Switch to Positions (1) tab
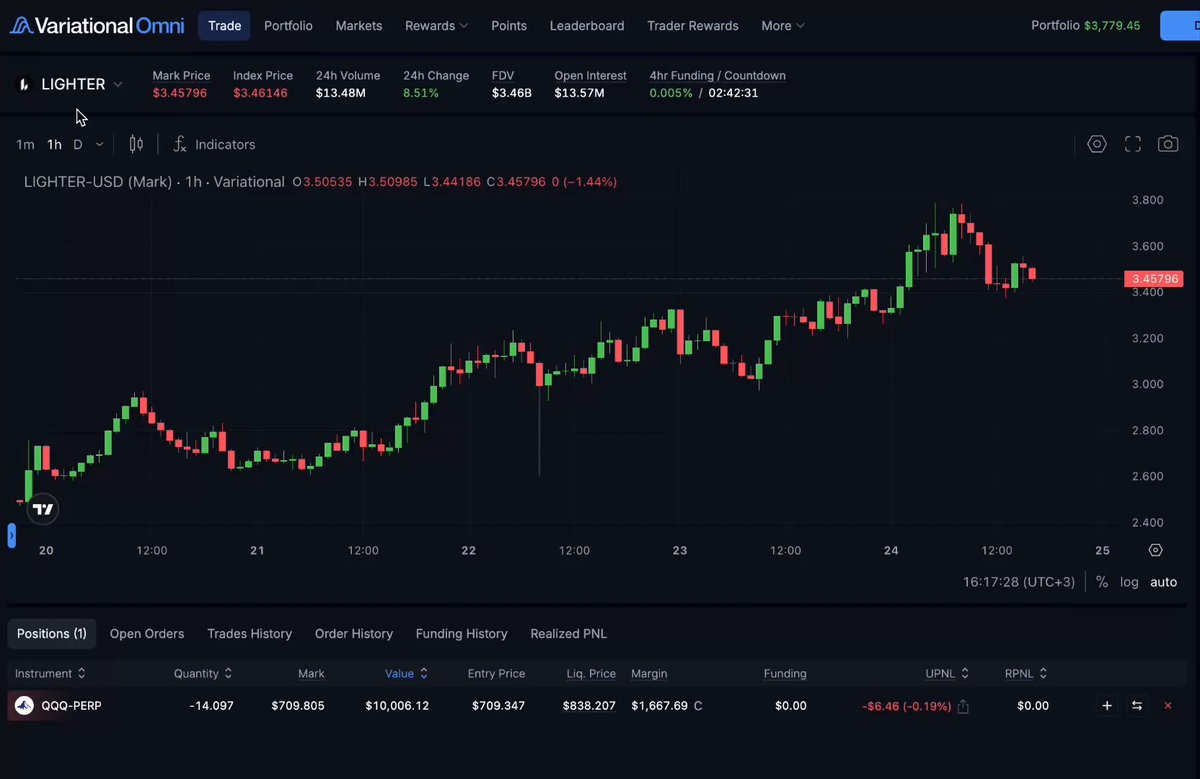The image size is (1200, 779). click(x=52, y=634)
